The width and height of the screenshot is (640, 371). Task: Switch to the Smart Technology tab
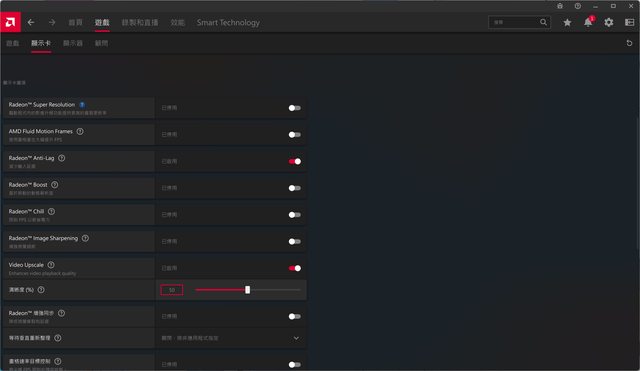tap(228, 22)
